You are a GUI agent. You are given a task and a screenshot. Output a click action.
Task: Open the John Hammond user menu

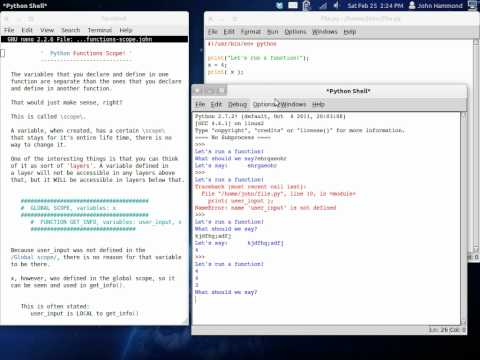pos(435,6)
